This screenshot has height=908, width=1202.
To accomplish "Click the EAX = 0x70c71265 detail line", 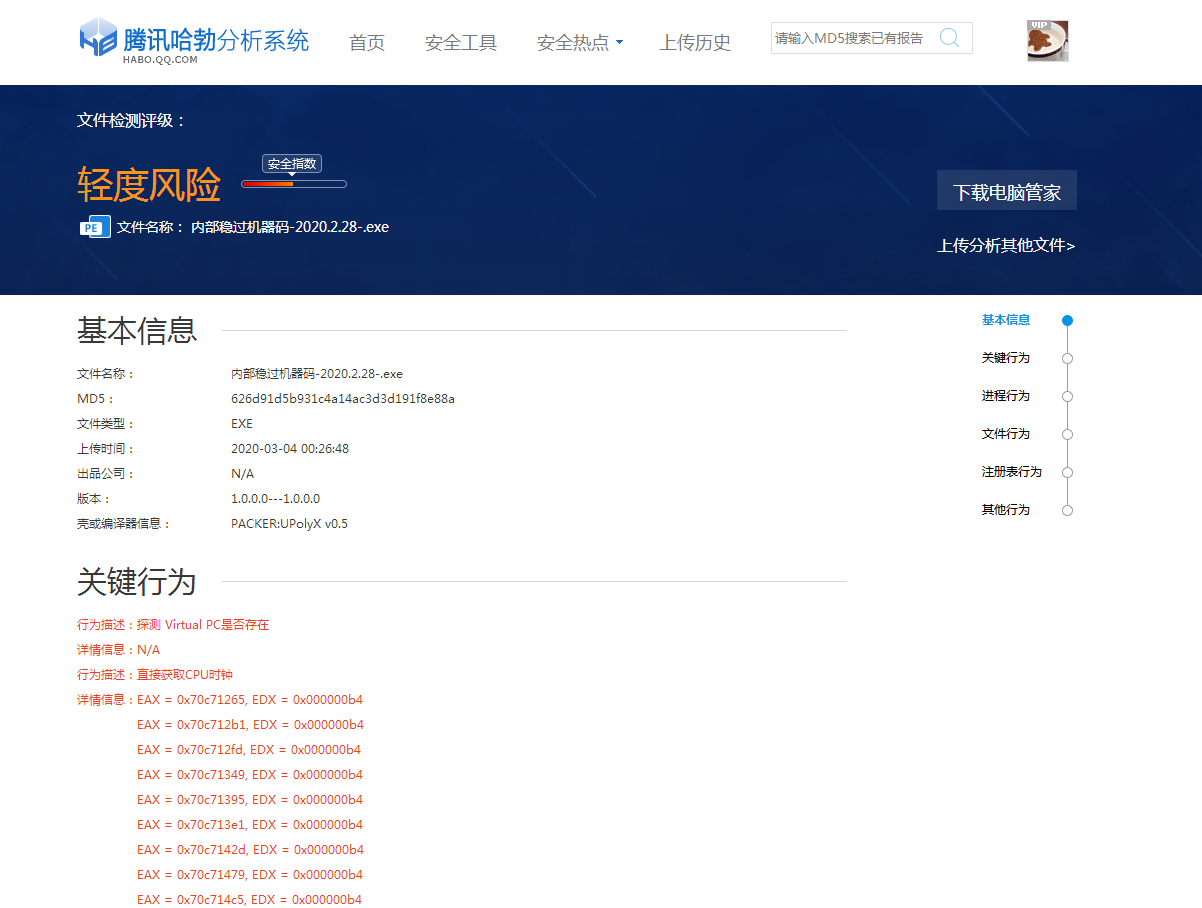I will pyautogui.click(x=250, y=700).
